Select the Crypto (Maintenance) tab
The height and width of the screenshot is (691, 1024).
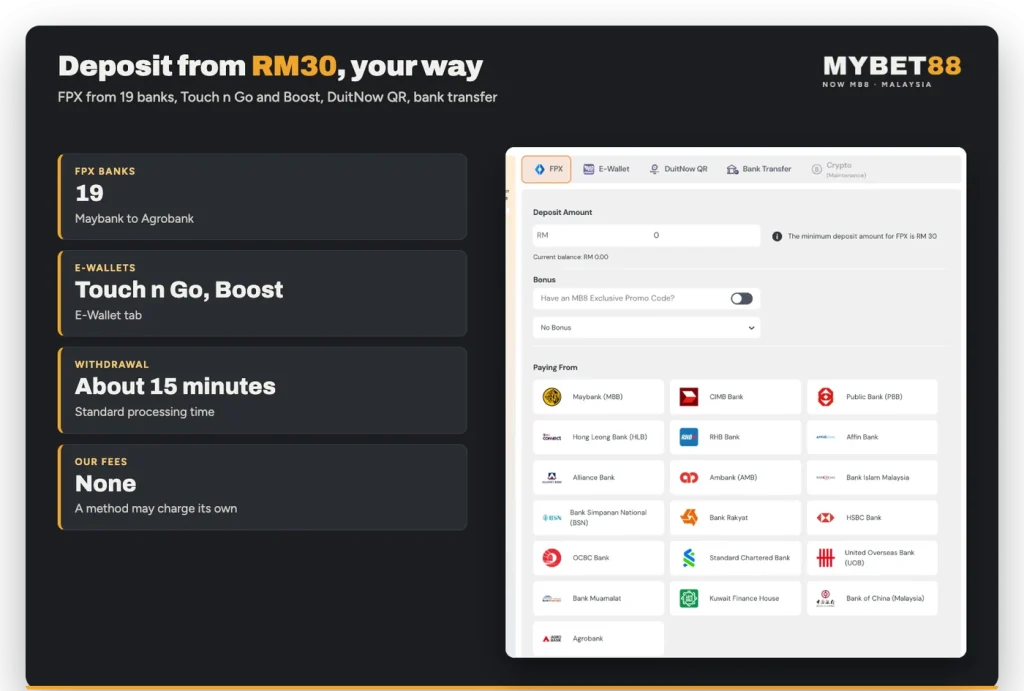point(839,170)
